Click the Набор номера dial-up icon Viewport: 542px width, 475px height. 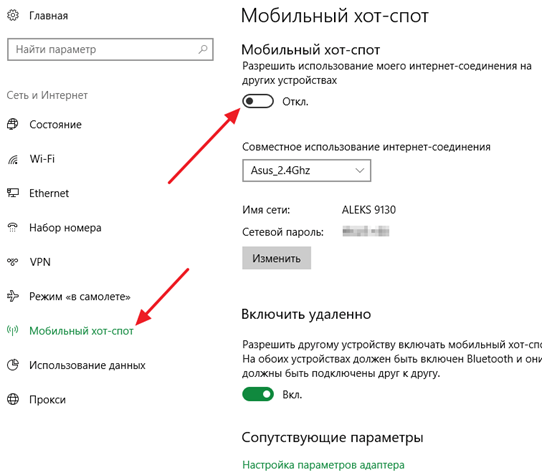[13, 227]
